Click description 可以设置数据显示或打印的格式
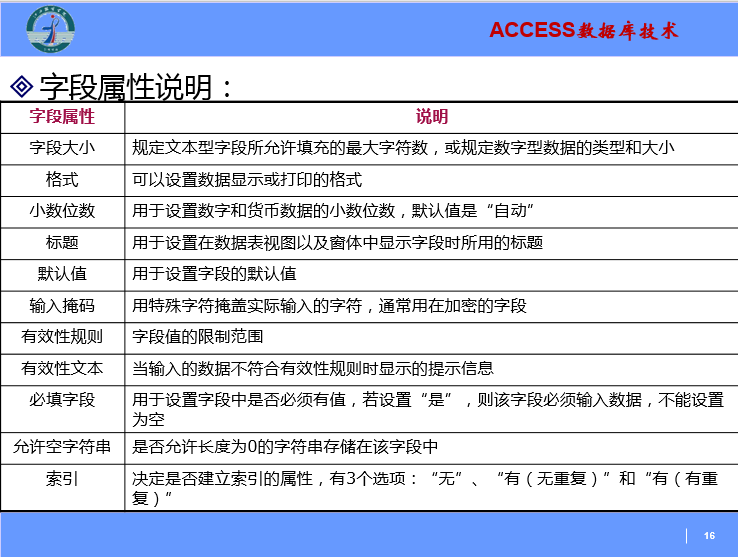Image resolution: width=738 pixels, height=557 pixels. (x=247, y=179)
